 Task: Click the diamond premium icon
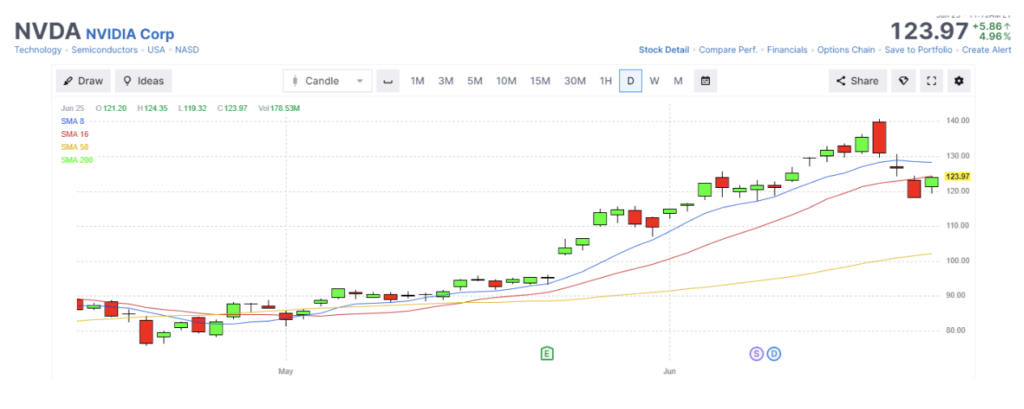pyautogui.click(x=903, y=81)
